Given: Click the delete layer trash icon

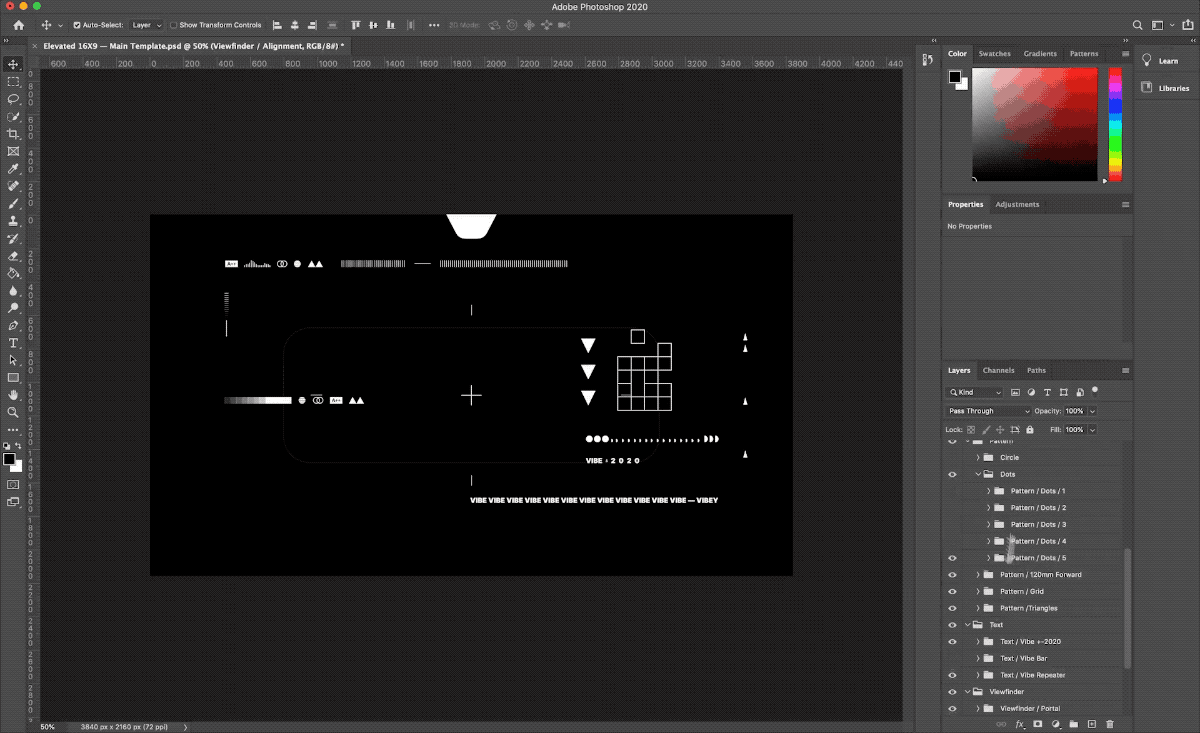Looking at the screenshot, I should click(x=1110, y=724).
